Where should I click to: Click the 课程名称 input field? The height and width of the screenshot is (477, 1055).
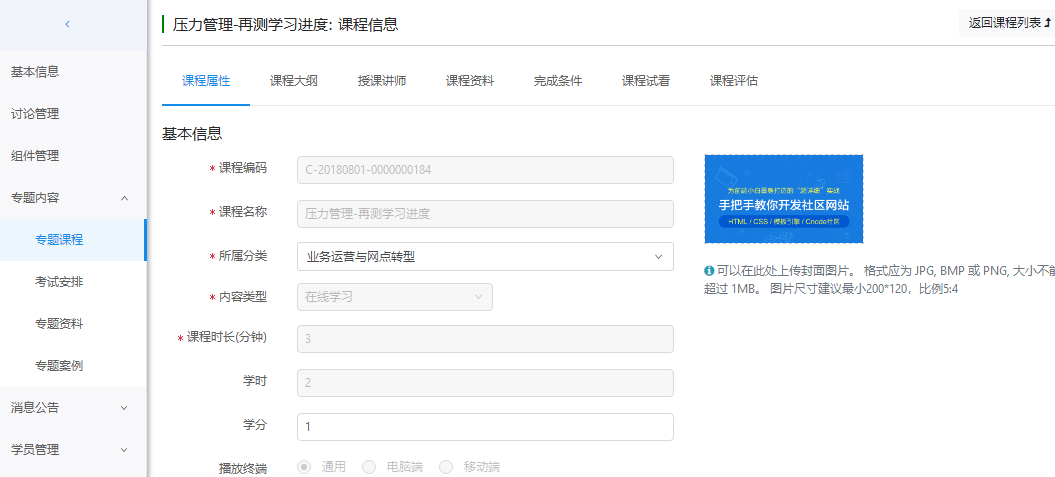485,214
